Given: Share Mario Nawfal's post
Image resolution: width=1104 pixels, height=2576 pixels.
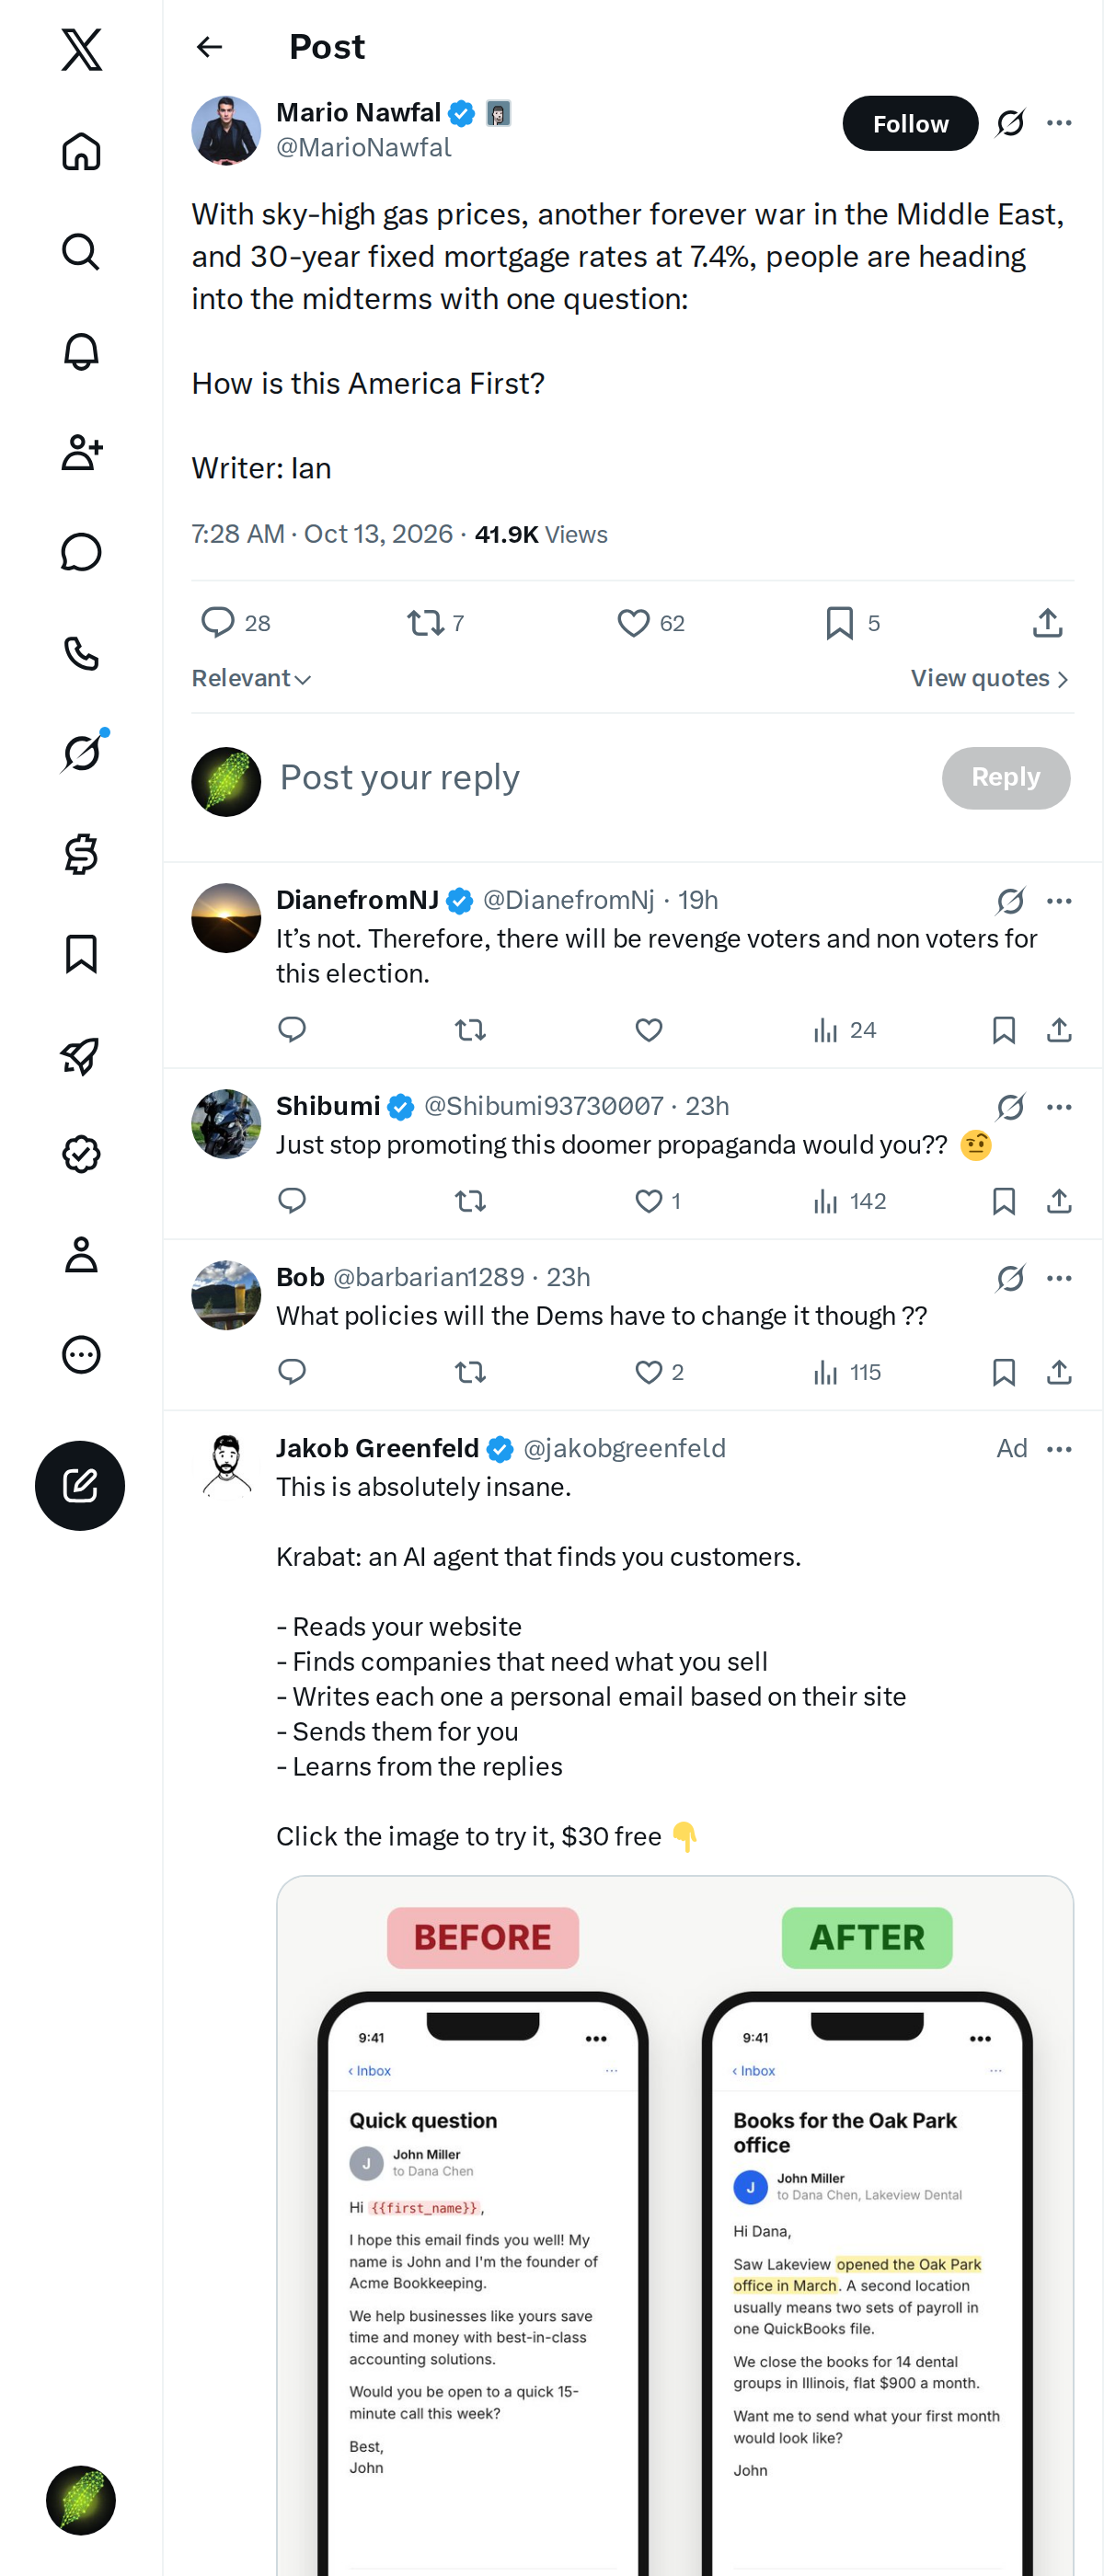Looking at the screenshot, I should coord(1047,623).
